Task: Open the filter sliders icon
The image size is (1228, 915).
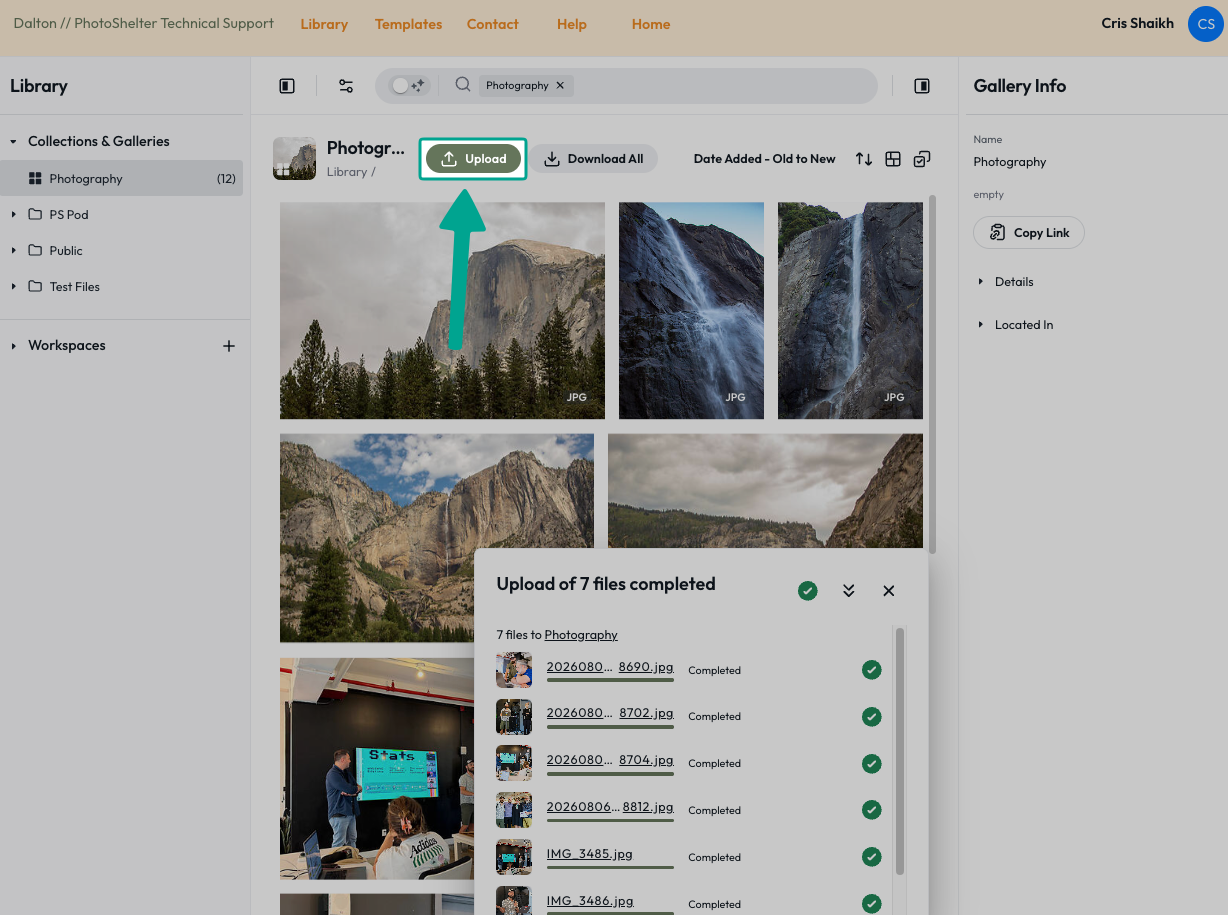Action: tap(346, 86)
